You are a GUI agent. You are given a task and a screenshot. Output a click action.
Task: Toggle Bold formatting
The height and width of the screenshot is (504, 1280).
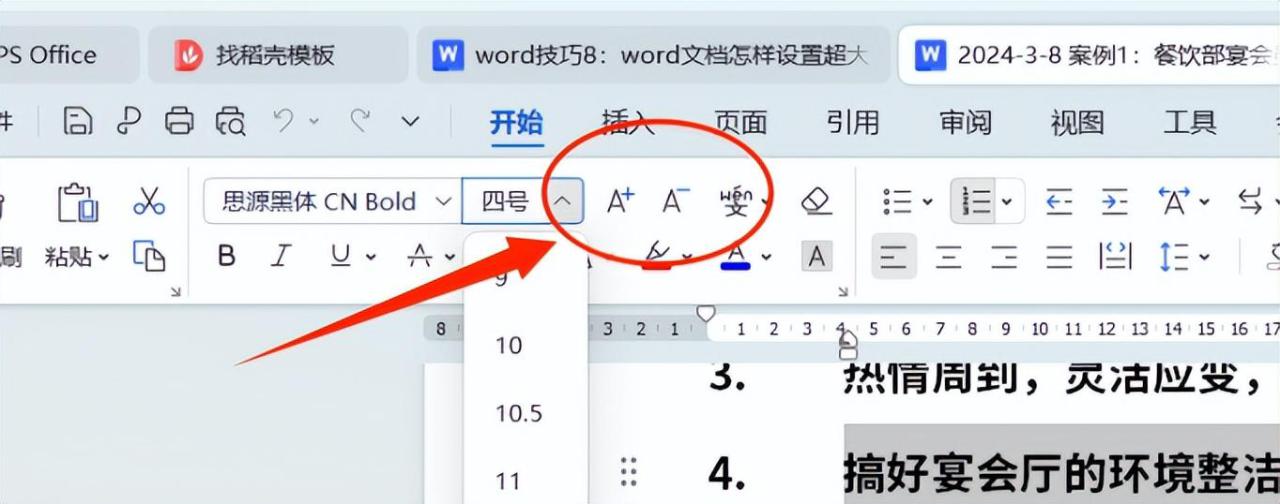coord(227,256)
